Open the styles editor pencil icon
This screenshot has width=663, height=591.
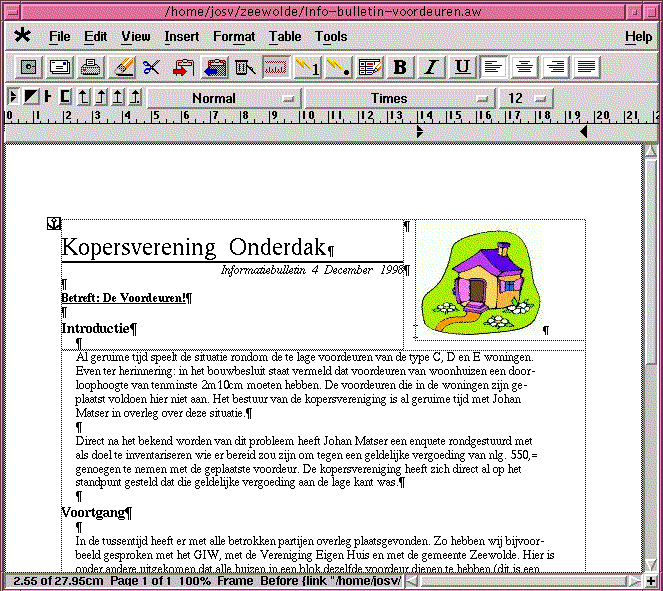click(370, 67)
